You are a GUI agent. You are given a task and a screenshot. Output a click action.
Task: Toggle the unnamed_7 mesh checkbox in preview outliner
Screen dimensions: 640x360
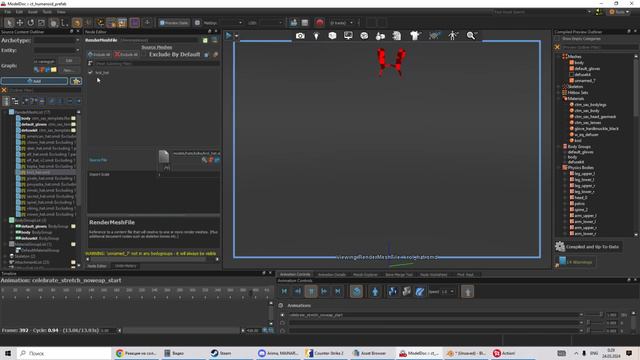[x=572, y=80]
